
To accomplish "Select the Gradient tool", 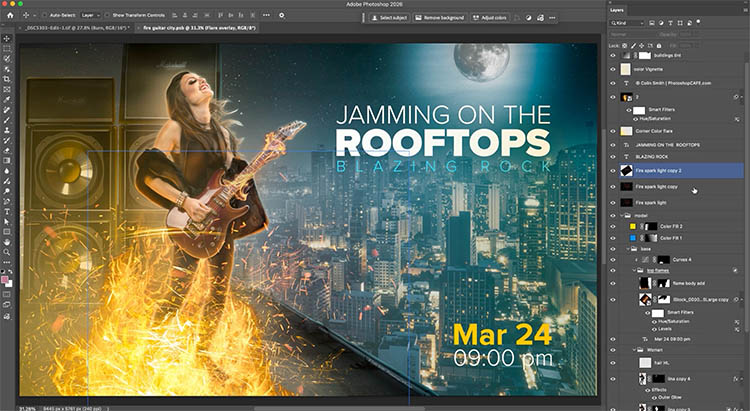I will tap(7, 160).
